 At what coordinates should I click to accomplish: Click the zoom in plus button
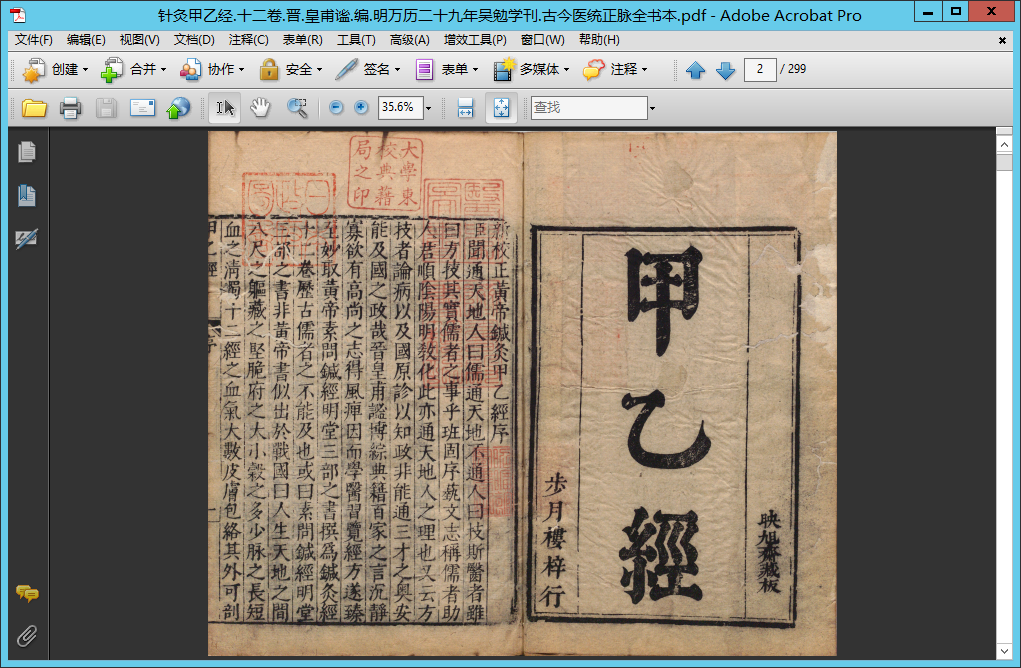tap(361, 108)
